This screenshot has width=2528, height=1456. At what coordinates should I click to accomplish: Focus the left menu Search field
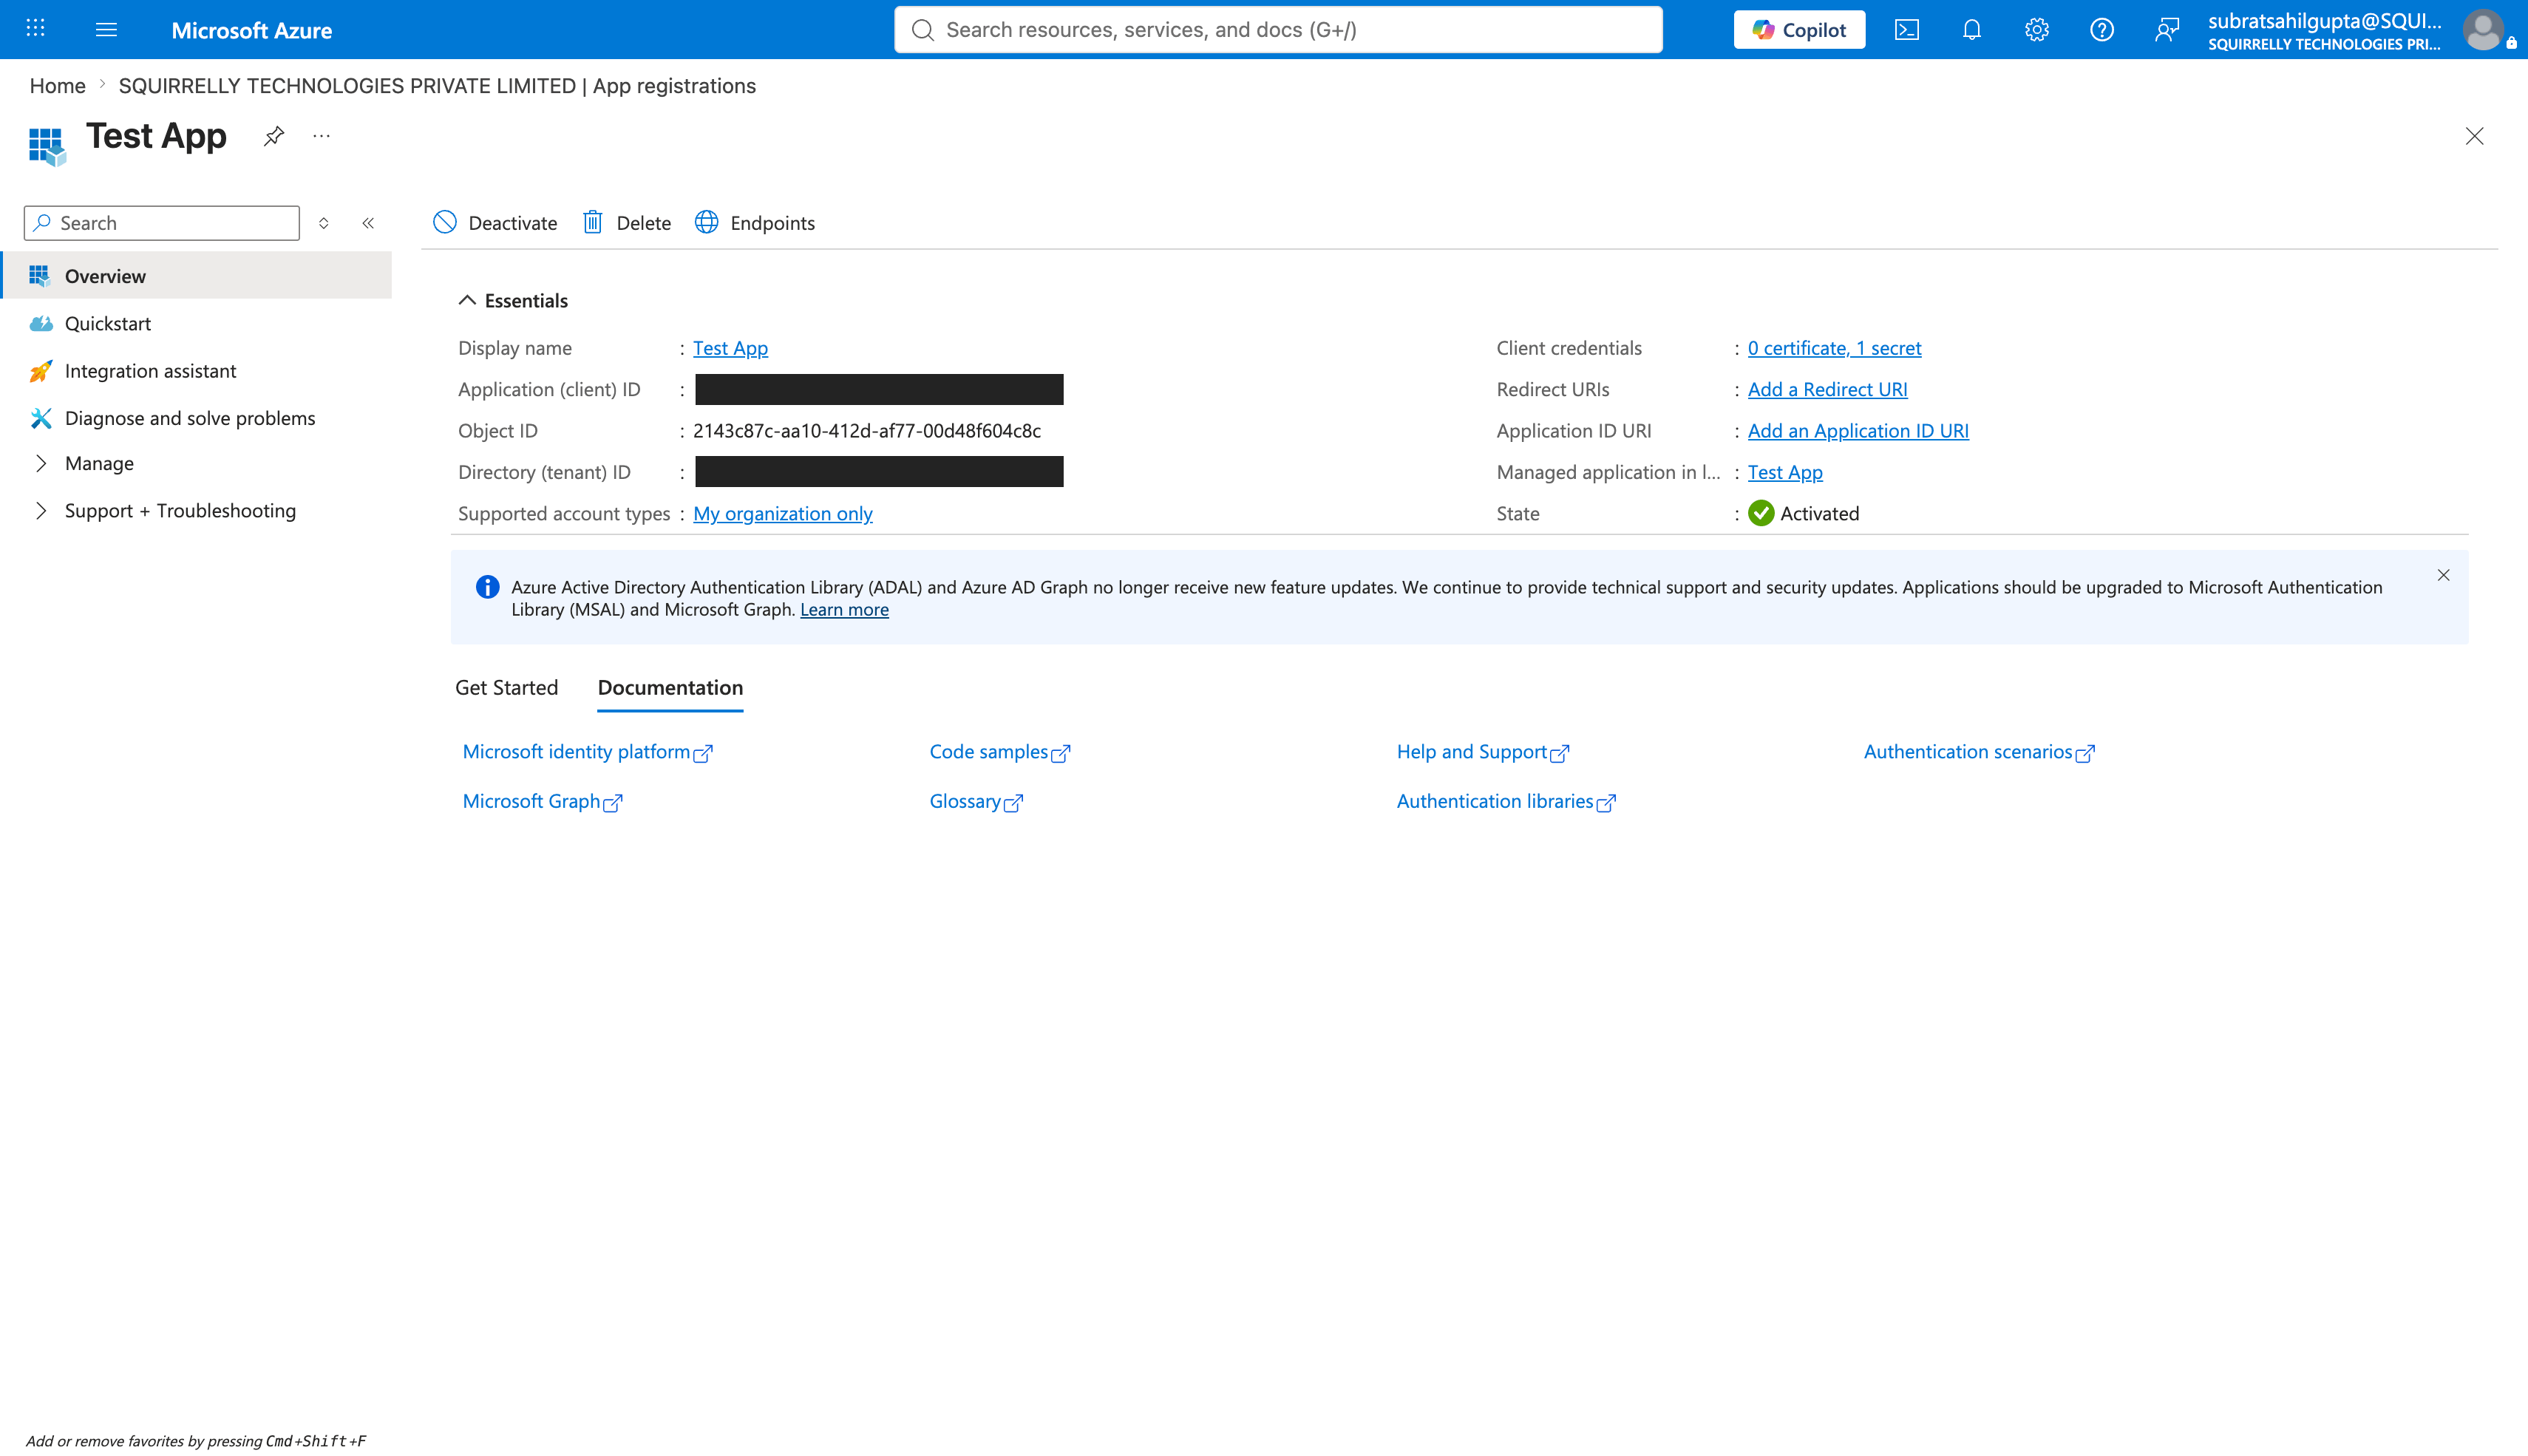tap(162, 223)
